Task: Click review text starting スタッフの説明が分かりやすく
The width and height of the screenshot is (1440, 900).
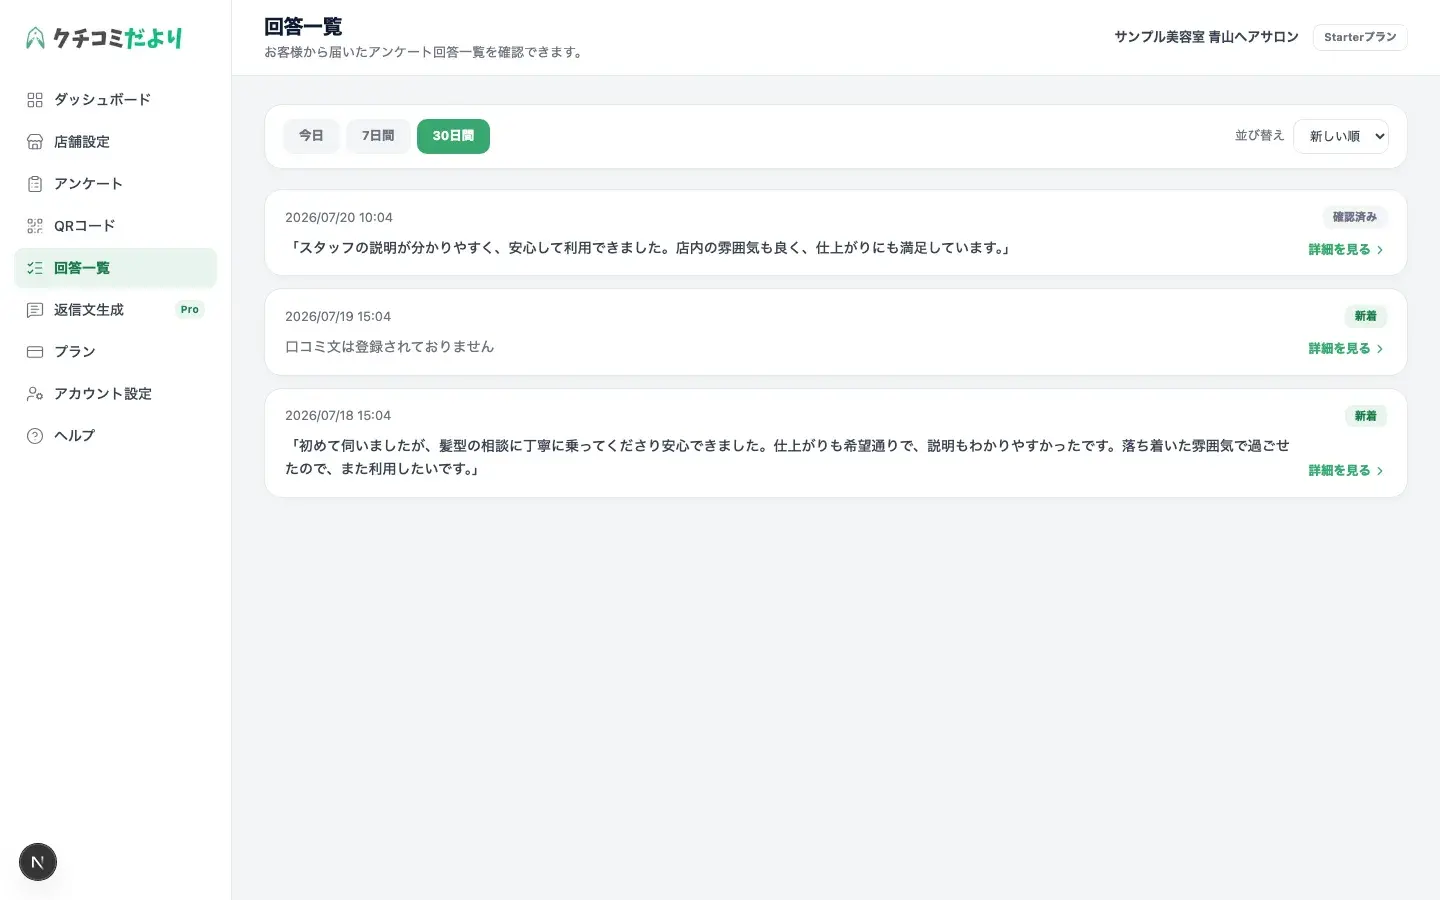Action: pos(649,248)
